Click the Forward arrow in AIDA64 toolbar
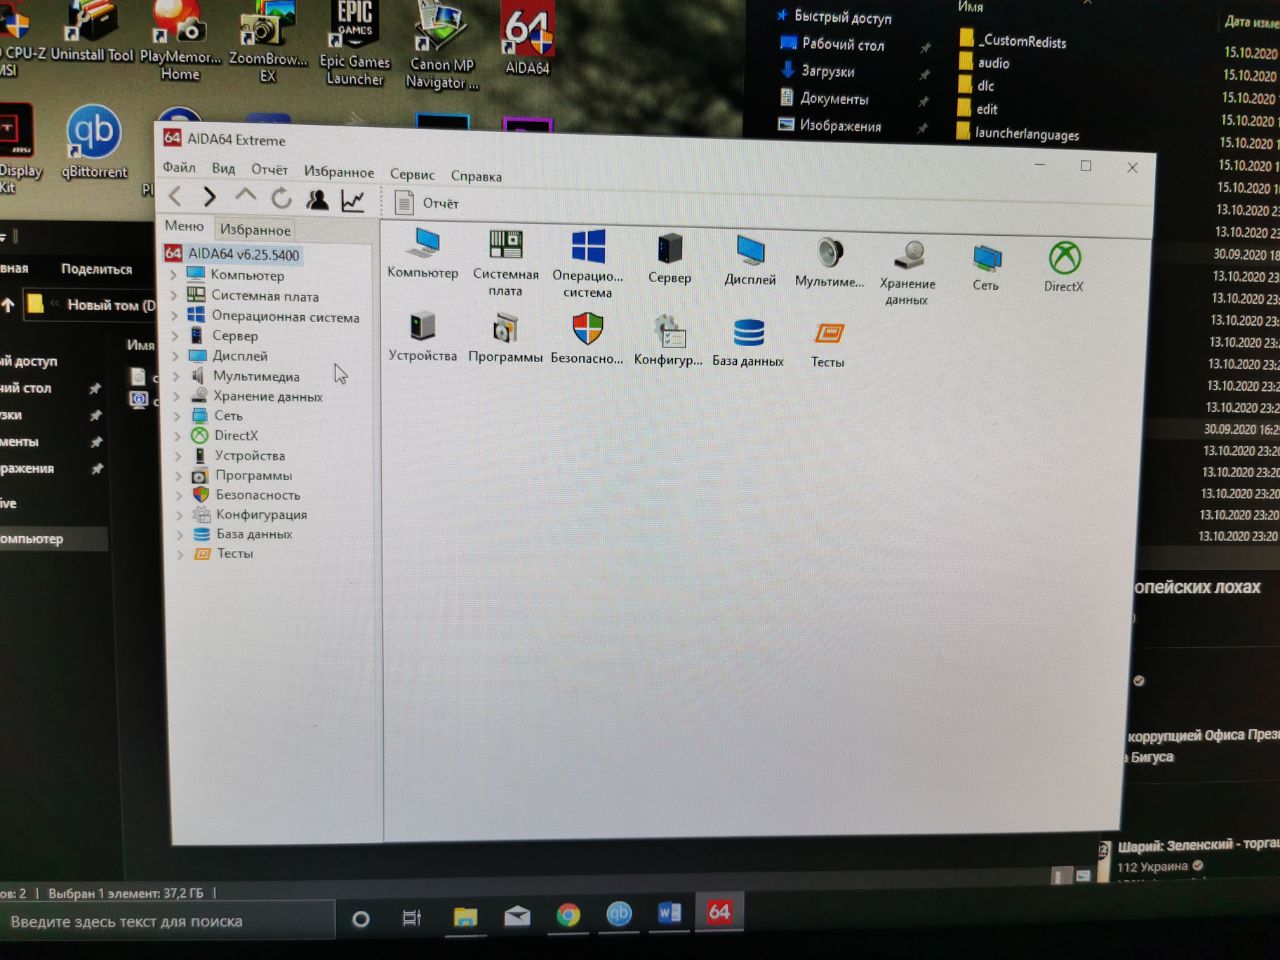 [209, 197]
